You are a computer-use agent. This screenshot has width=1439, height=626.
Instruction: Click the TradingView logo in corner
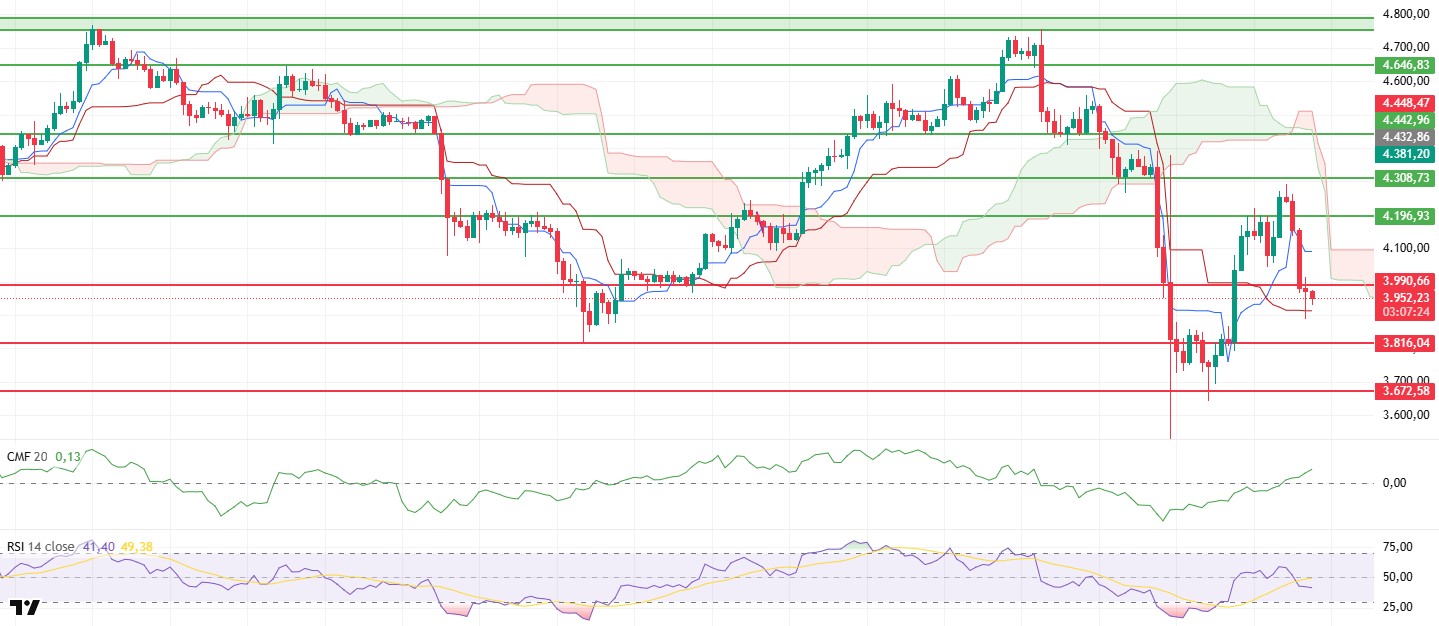[25, 607]
